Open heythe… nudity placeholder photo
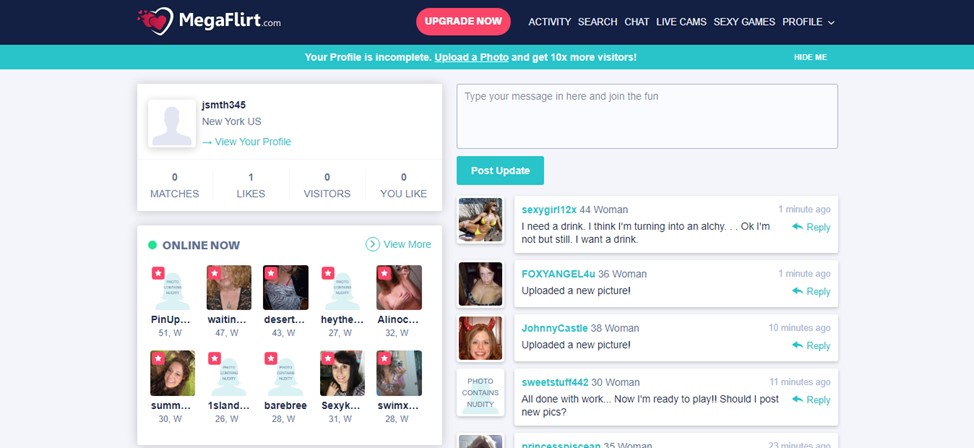 click(342, 288)
